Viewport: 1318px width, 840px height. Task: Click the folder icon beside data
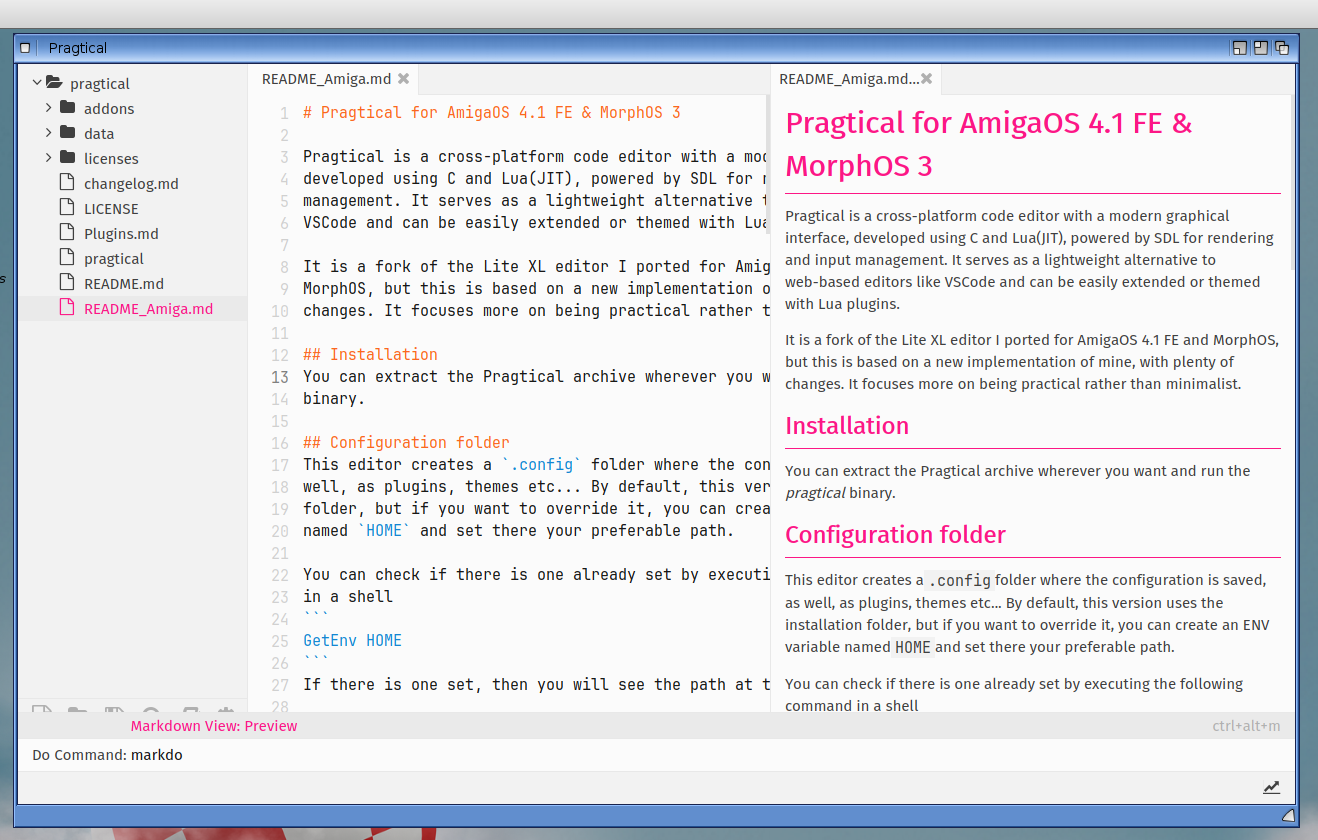(x=68, y=132)
